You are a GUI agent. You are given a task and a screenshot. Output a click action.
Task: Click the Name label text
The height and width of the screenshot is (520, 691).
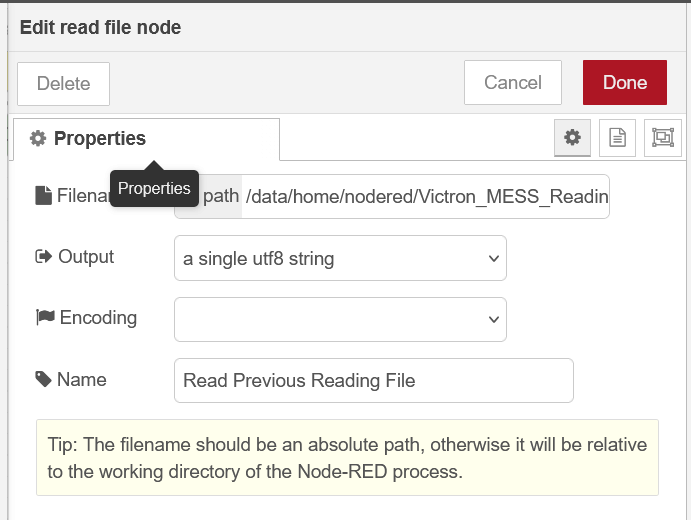pos(82,379)
